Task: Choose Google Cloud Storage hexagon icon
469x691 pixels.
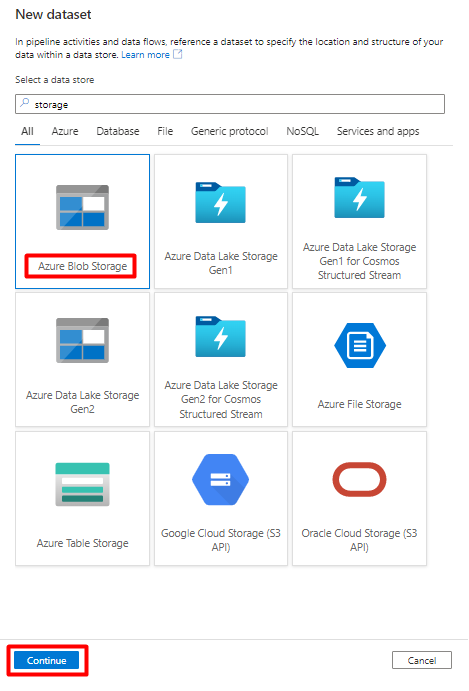Action: (x=220, y=479)
